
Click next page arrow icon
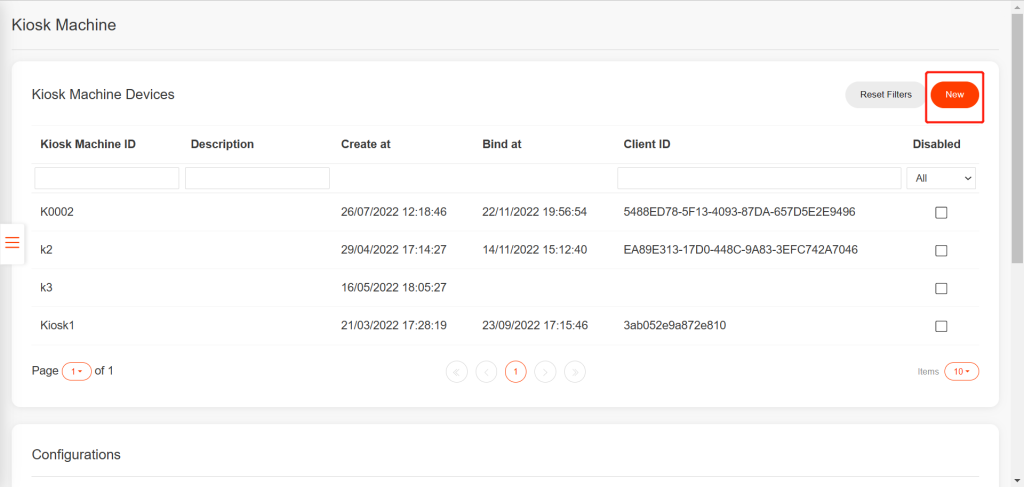[x=545, y=371]
